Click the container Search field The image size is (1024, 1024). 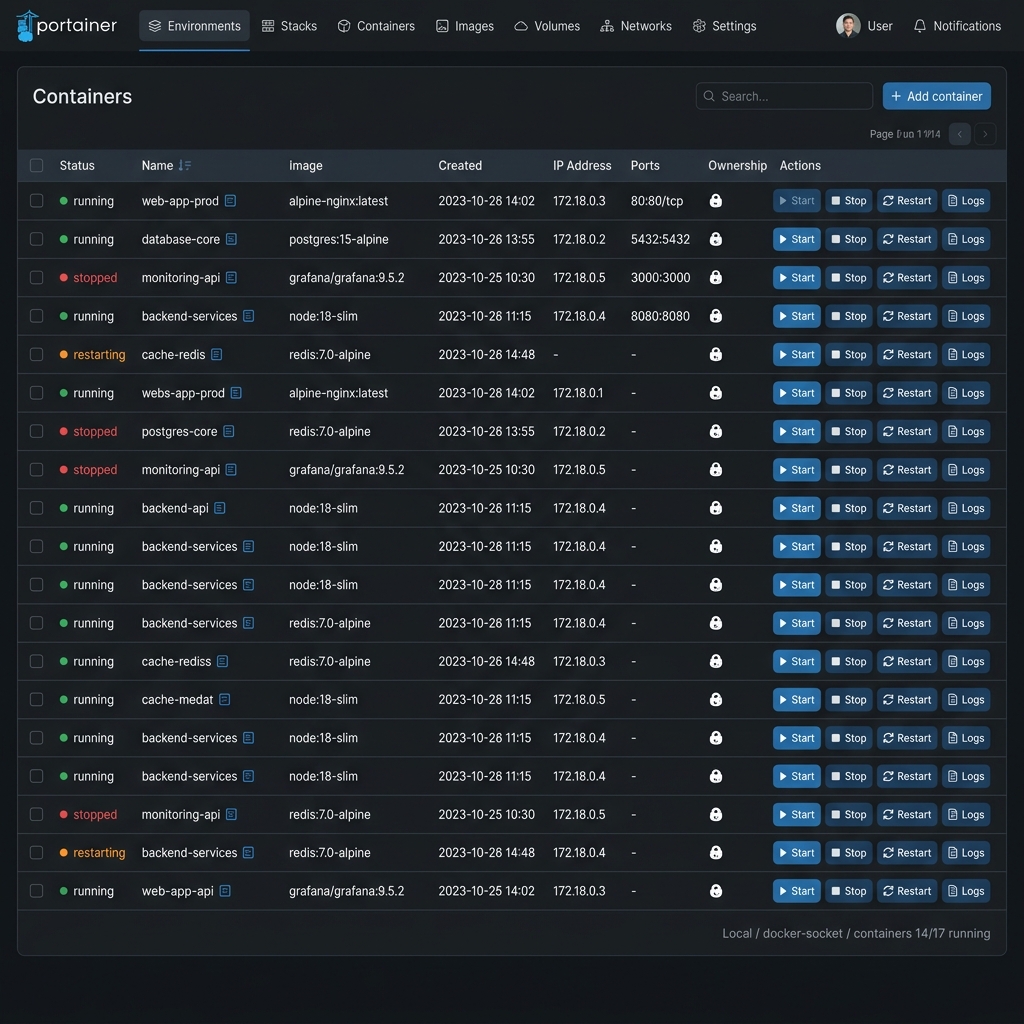click(x=784, y=96)
